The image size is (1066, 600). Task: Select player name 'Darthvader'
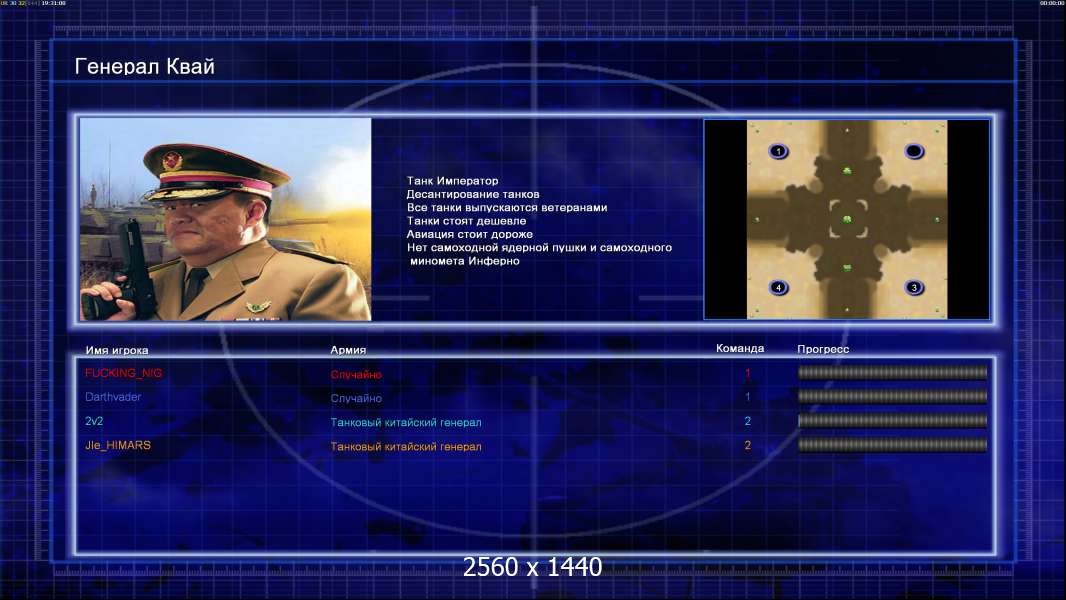[x=113, y=397]
